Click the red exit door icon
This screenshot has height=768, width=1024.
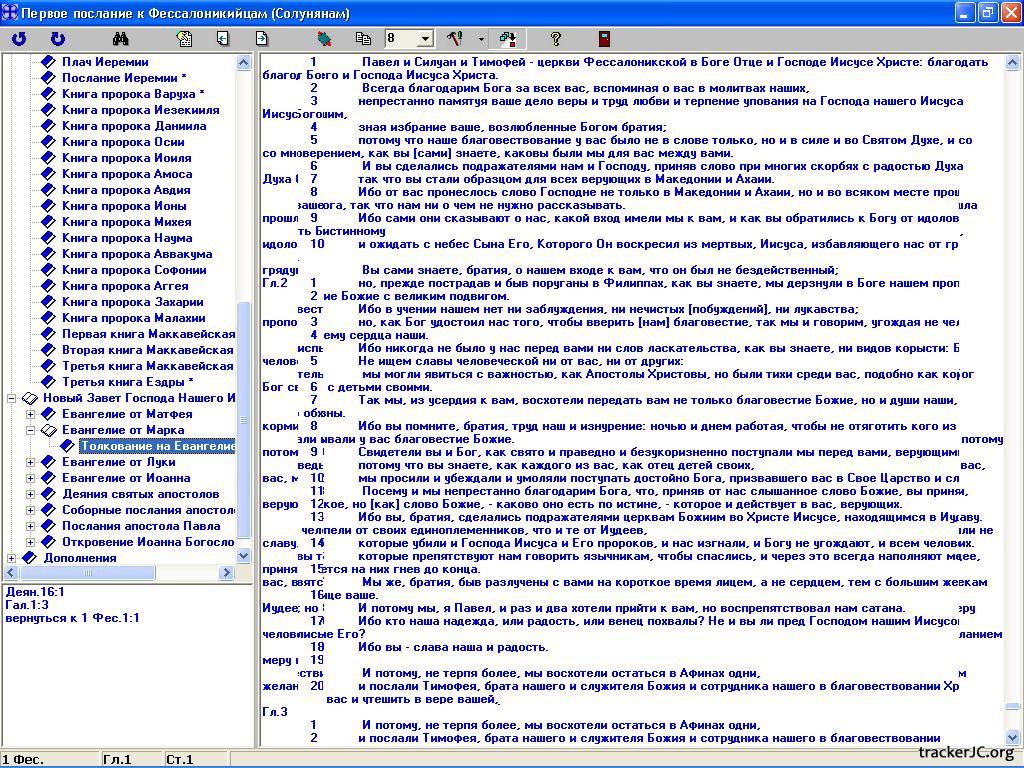pos(604,39)
